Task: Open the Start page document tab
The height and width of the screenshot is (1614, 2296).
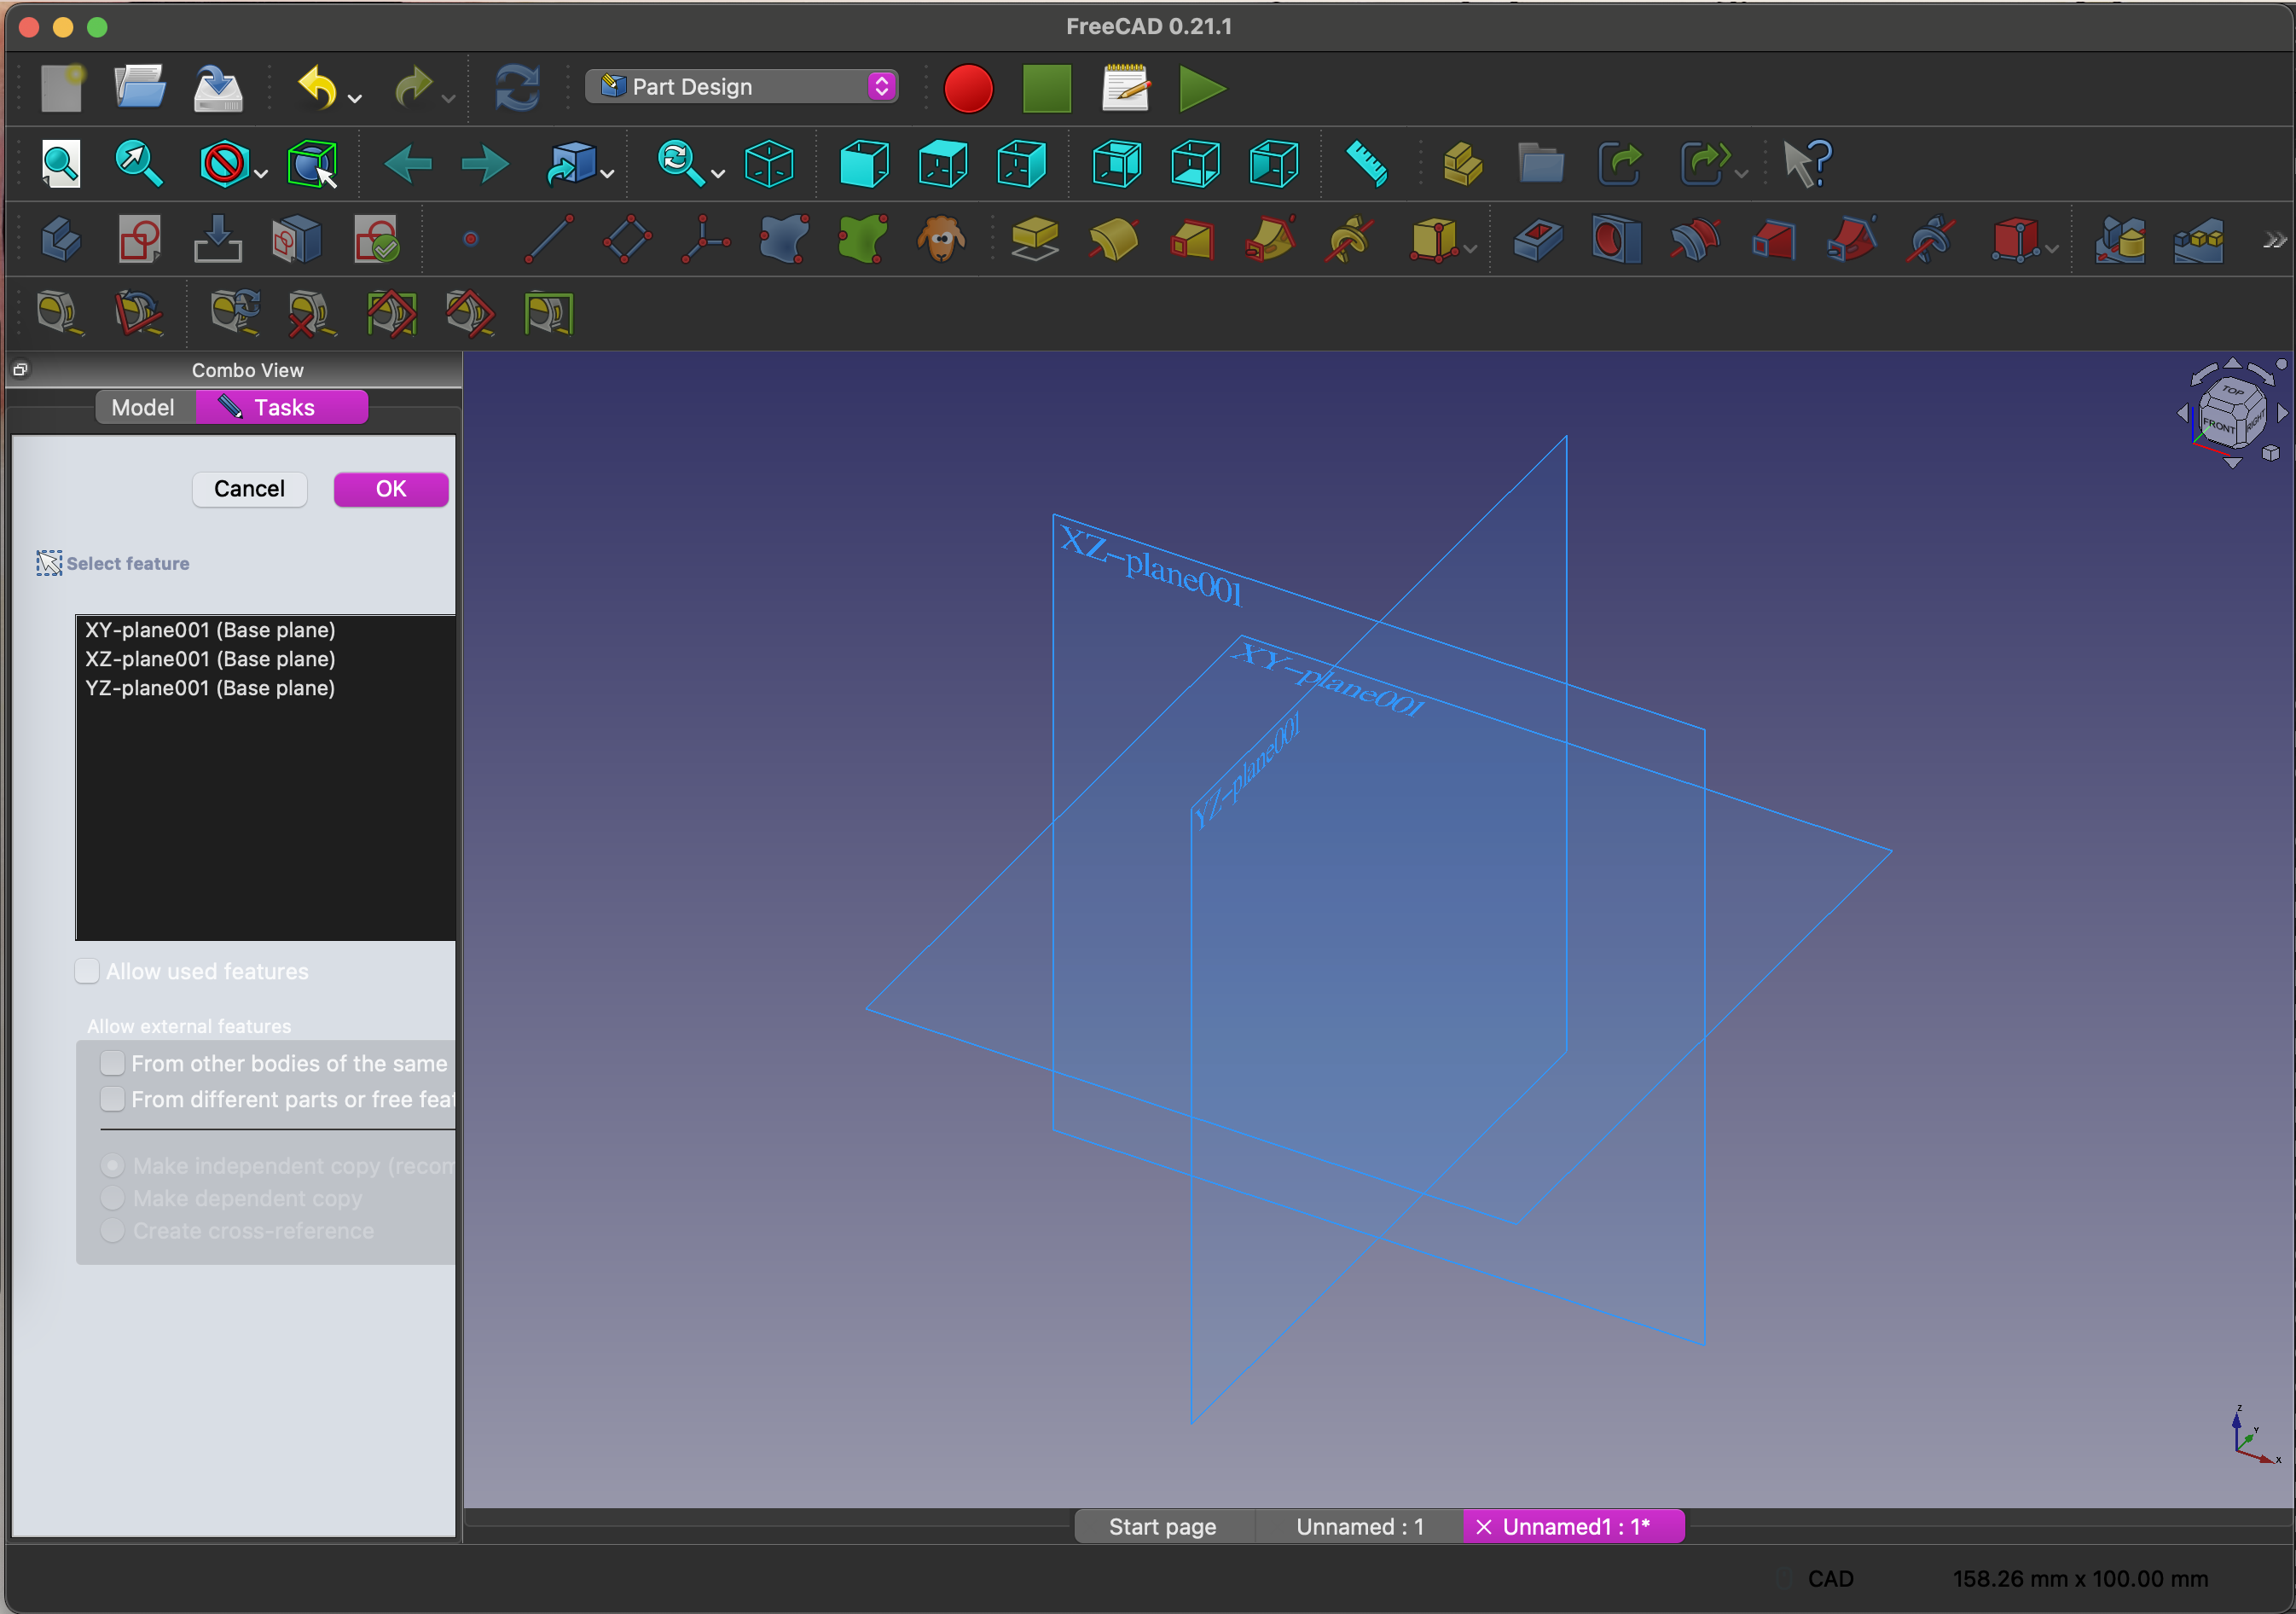Action: point(1163,1527)
